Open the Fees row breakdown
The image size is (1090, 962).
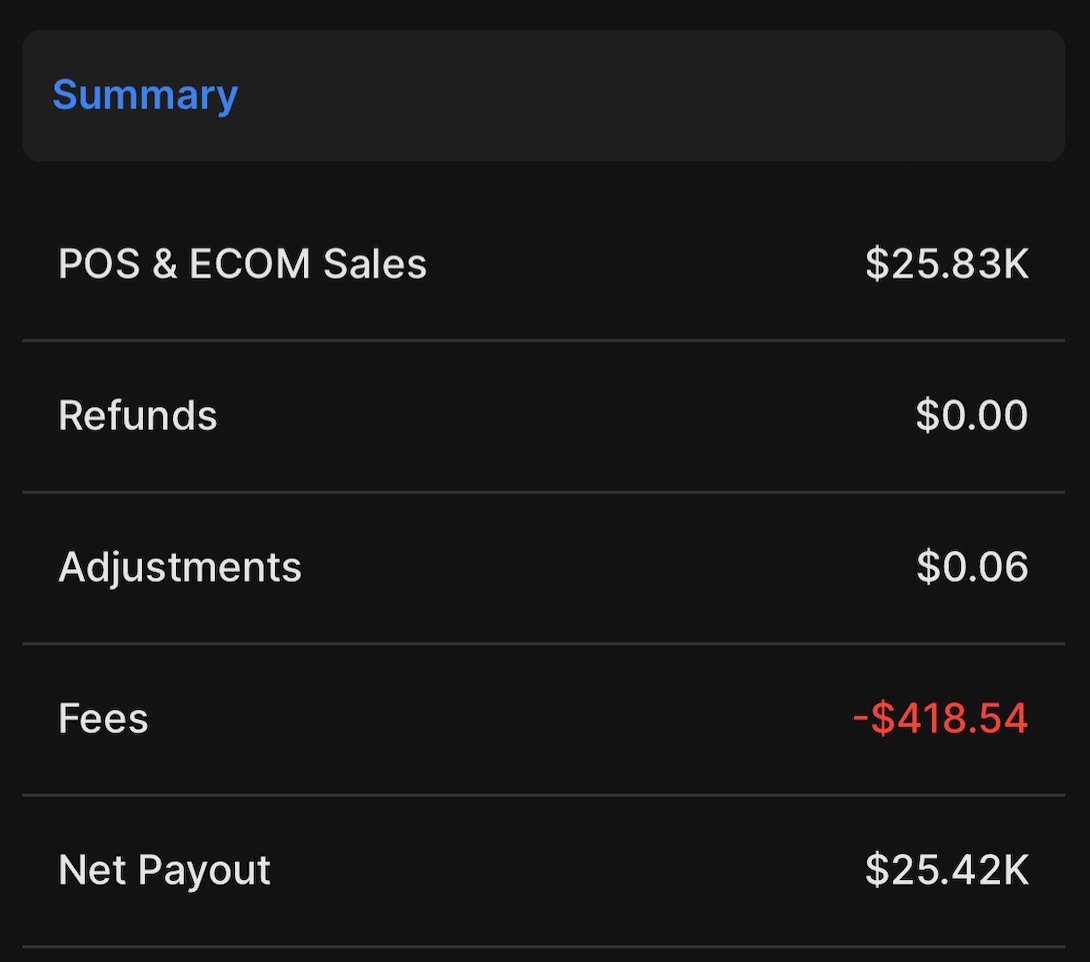544,719
